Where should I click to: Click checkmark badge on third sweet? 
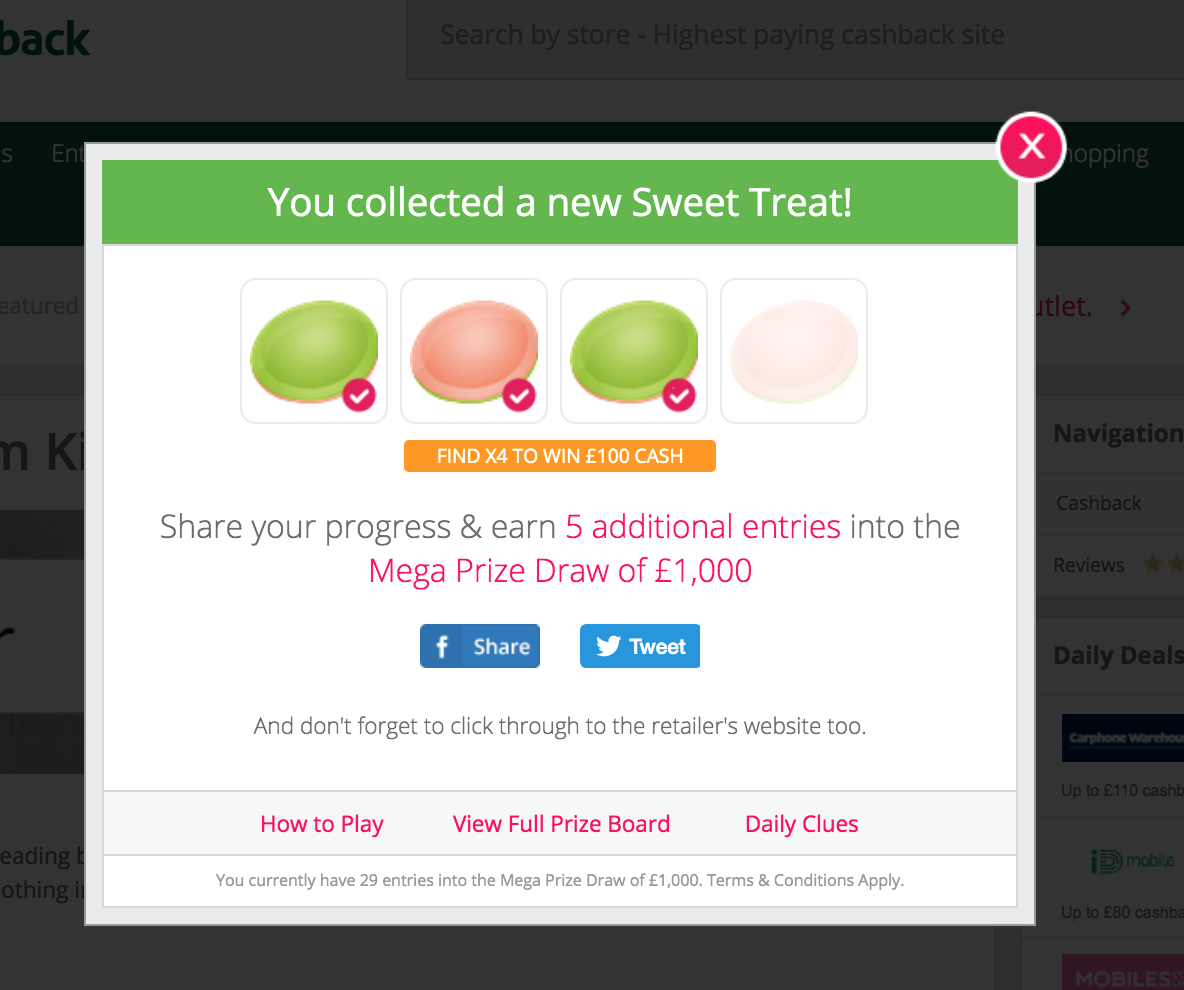pos(679,395)
